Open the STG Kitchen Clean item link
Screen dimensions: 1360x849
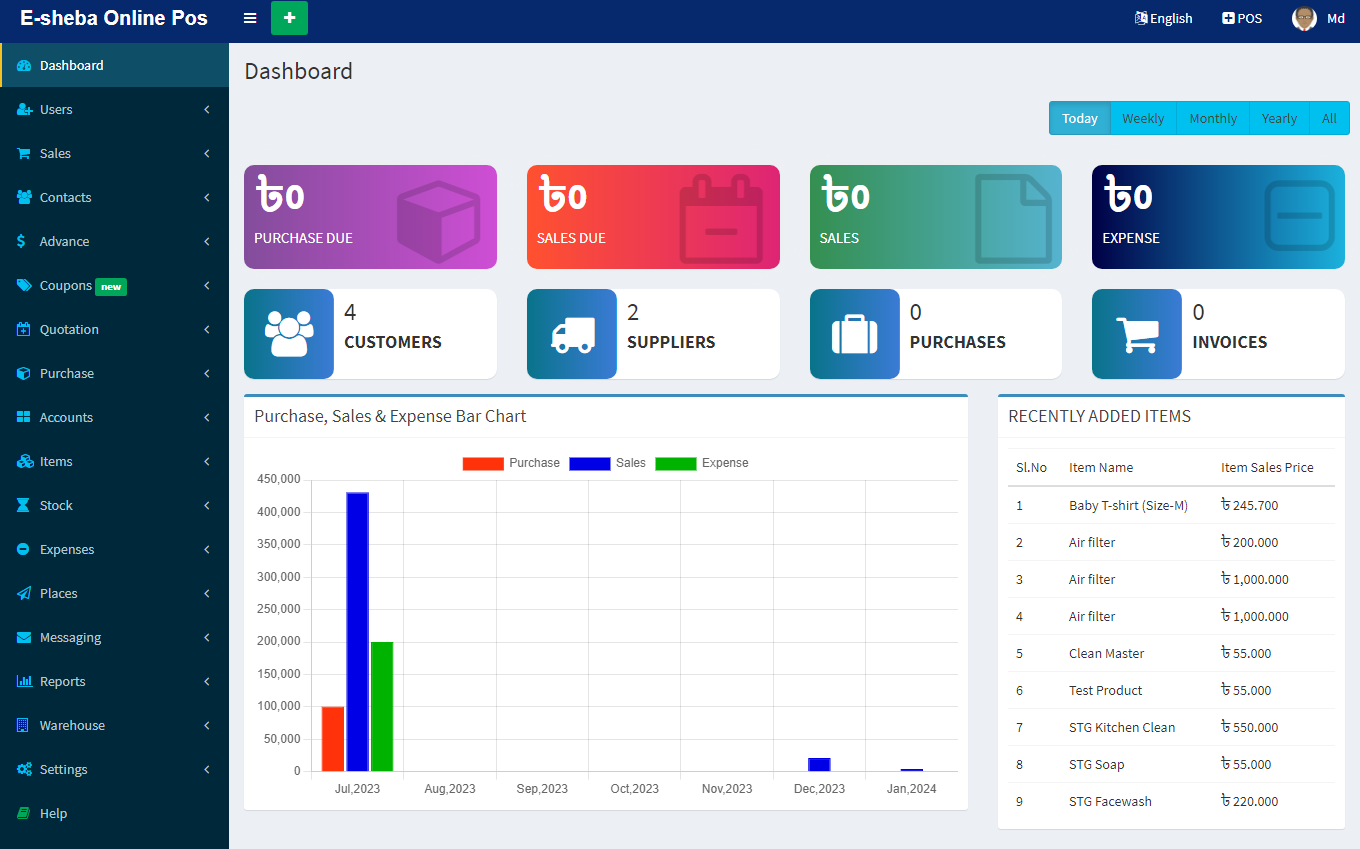[x=1123, y=727]
